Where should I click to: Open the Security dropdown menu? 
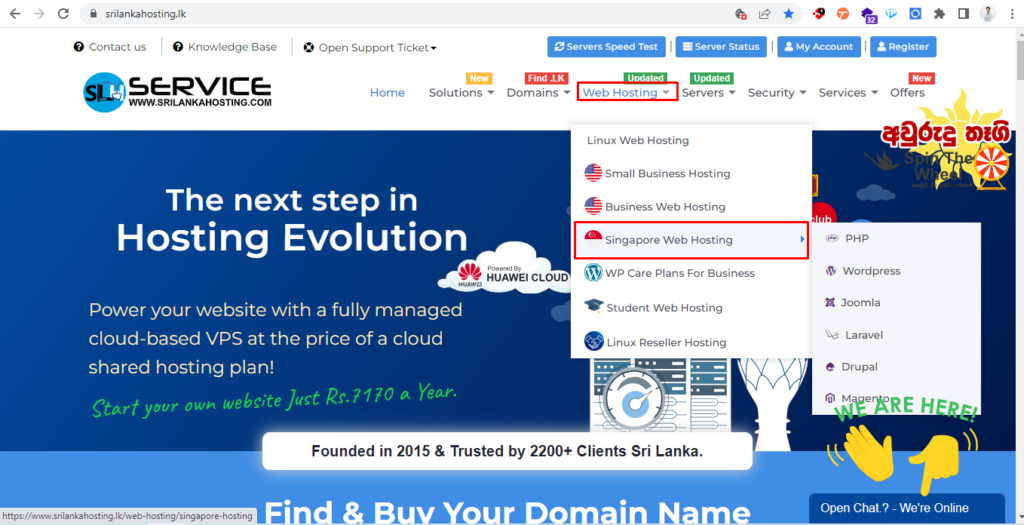click(777, 93)
